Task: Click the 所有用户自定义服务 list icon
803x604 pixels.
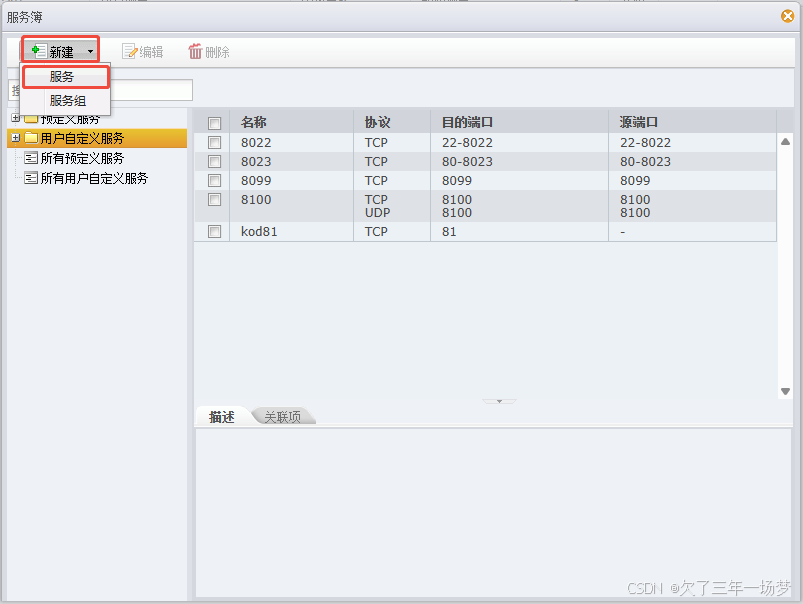Action: [31, 178]
